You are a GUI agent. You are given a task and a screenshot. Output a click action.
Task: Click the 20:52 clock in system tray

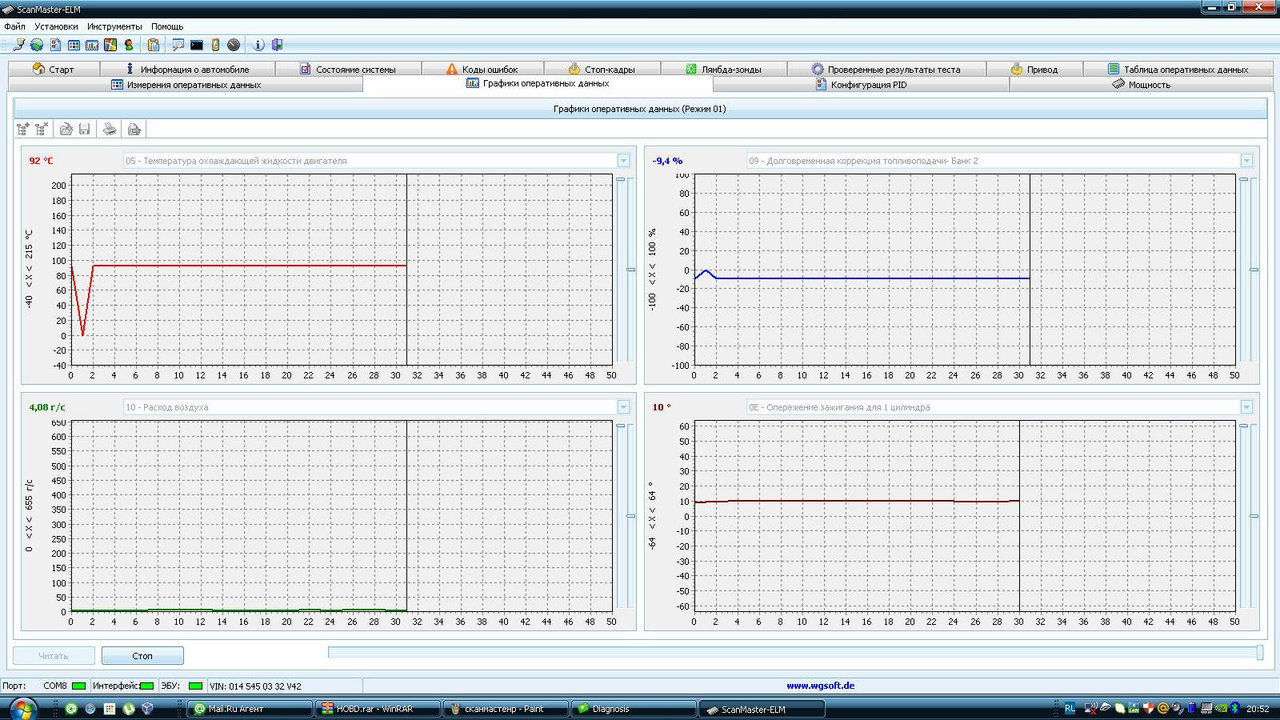[x=1260, y=708]
